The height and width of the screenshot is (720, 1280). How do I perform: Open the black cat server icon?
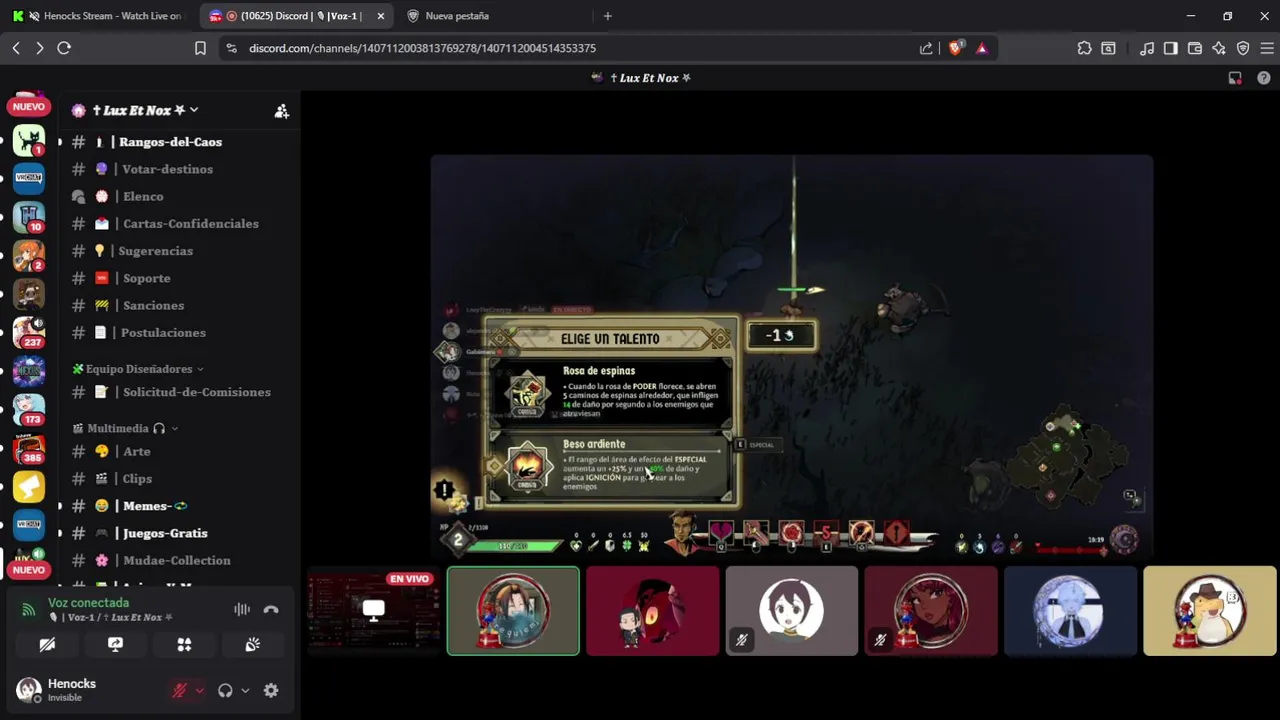point(29,140)
